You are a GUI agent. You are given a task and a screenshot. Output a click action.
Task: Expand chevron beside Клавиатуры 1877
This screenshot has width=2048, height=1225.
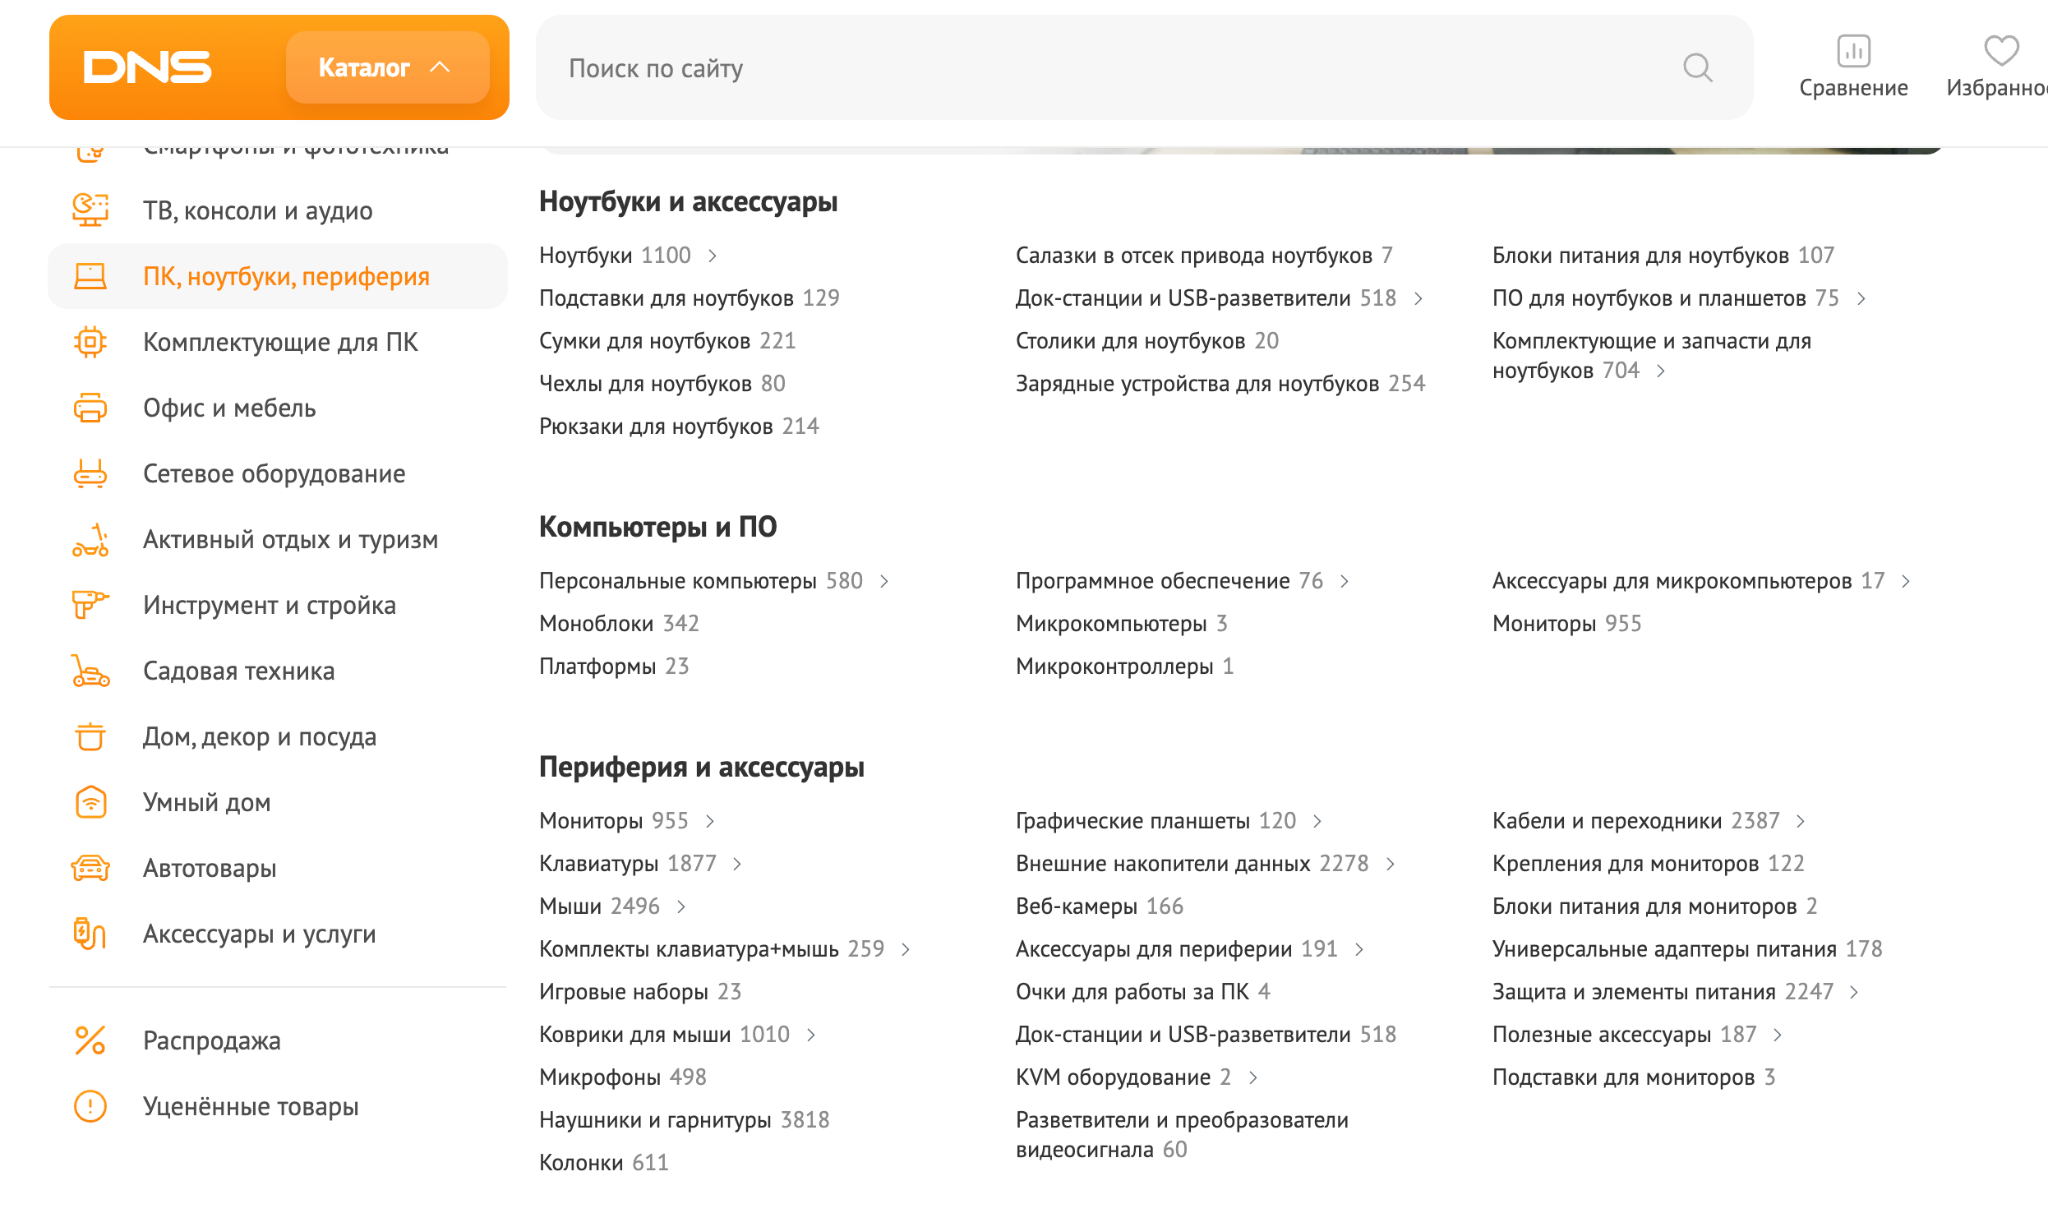point(737,864)
